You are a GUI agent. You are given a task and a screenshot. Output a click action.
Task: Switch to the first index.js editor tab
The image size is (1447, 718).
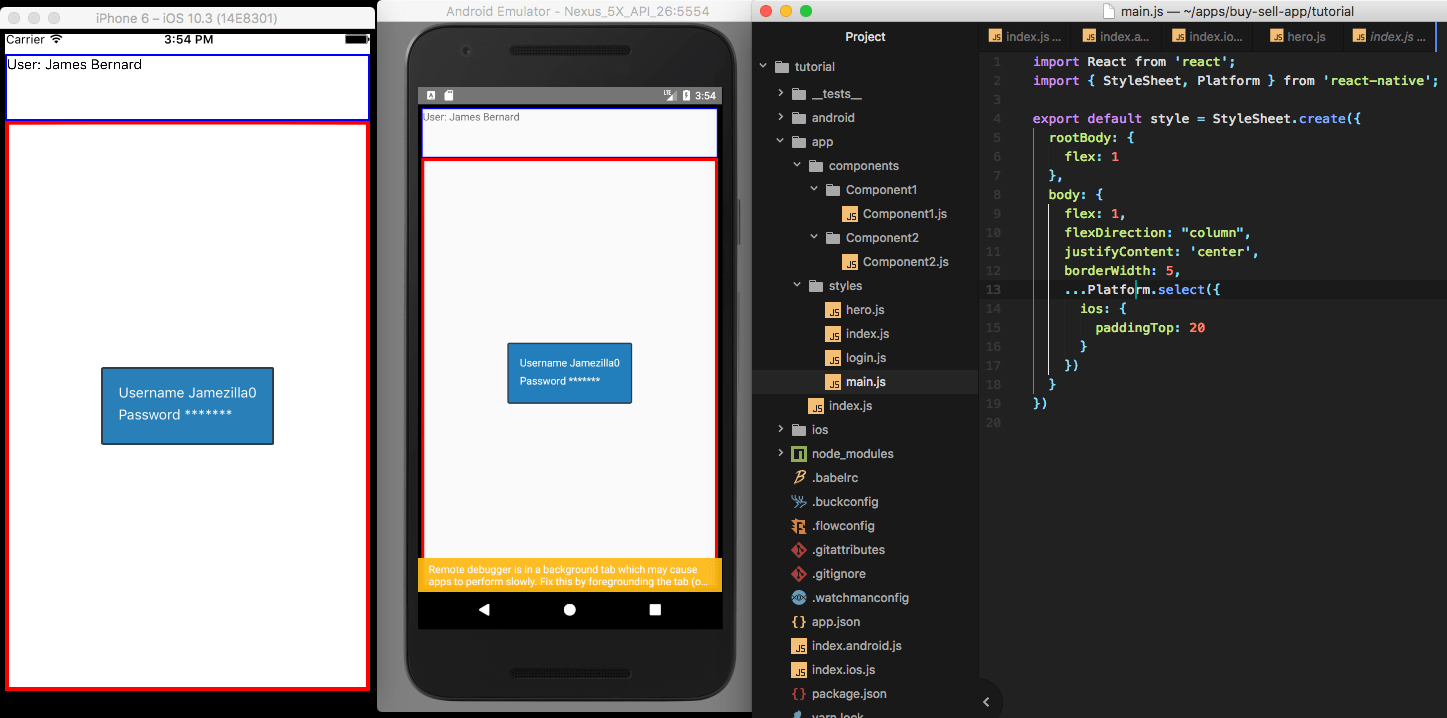1025,36
